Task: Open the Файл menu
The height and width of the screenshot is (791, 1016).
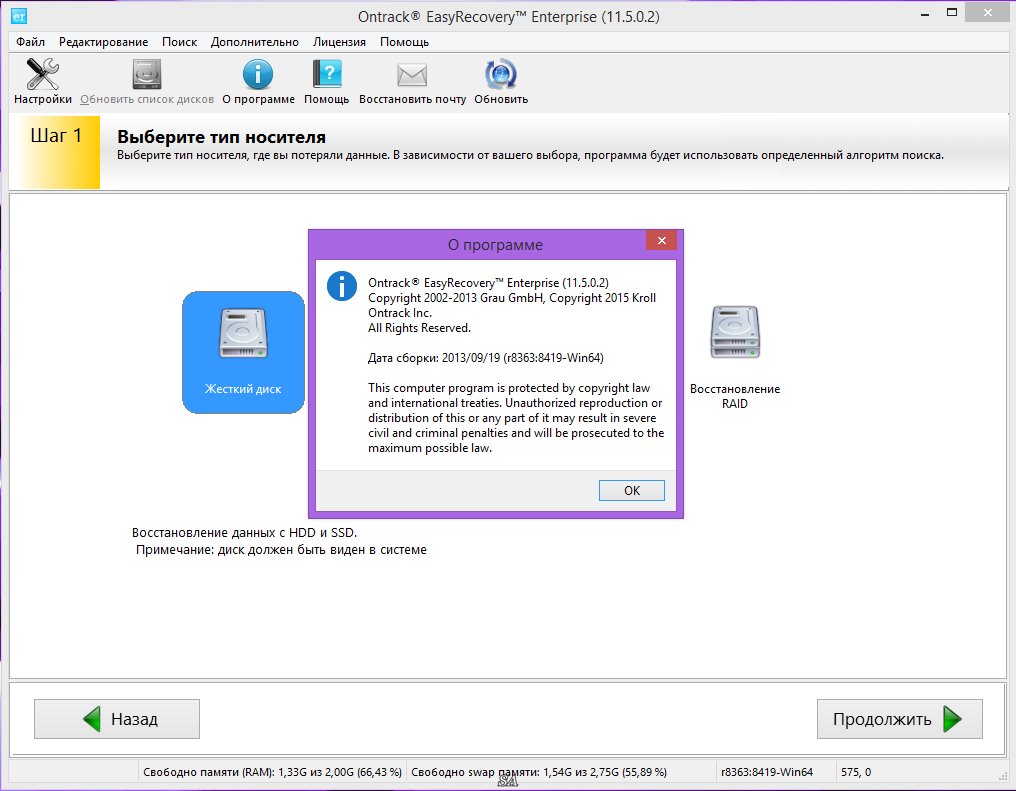Action: coord(30,42)
